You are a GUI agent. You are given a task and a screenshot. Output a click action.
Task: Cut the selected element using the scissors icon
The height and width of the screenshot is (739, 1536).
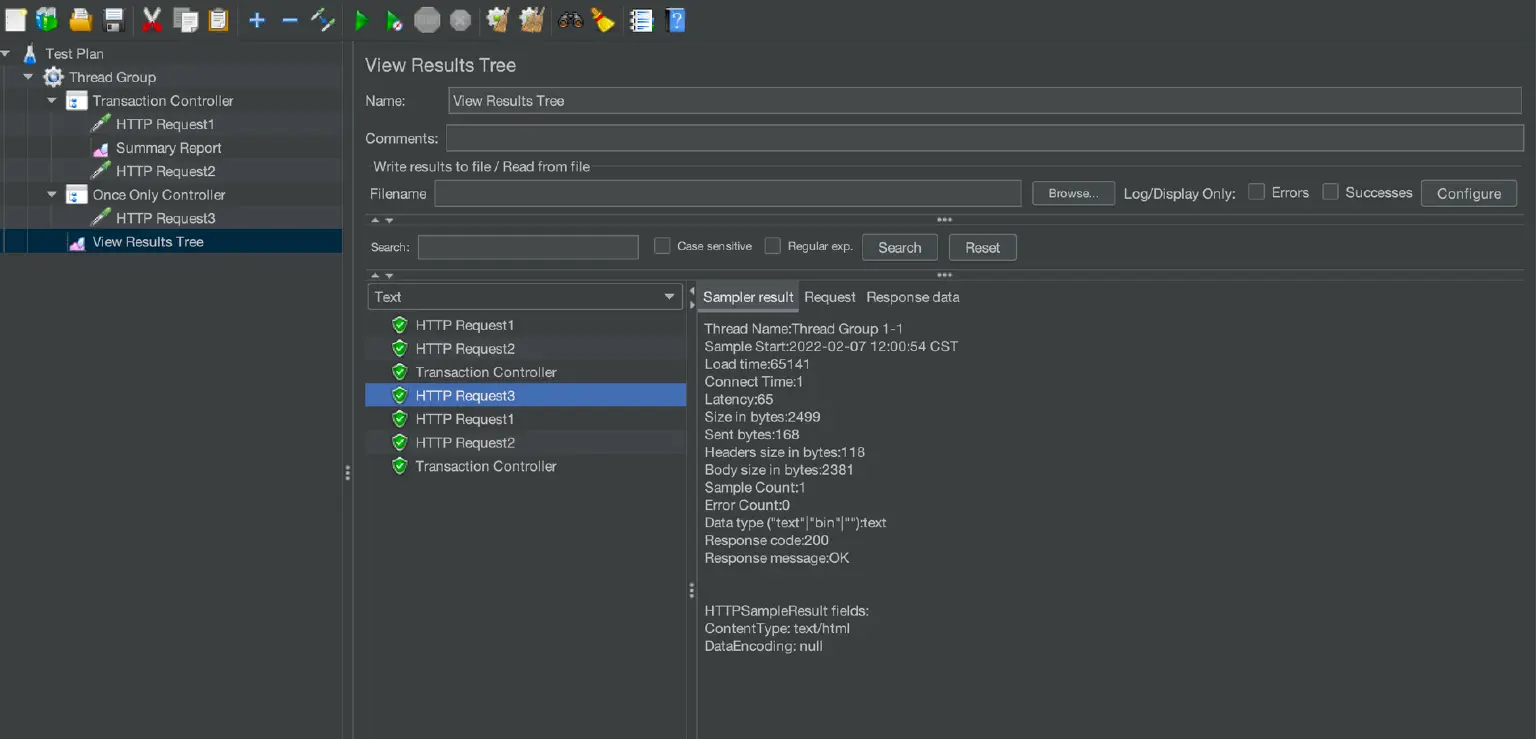(152, 19)
